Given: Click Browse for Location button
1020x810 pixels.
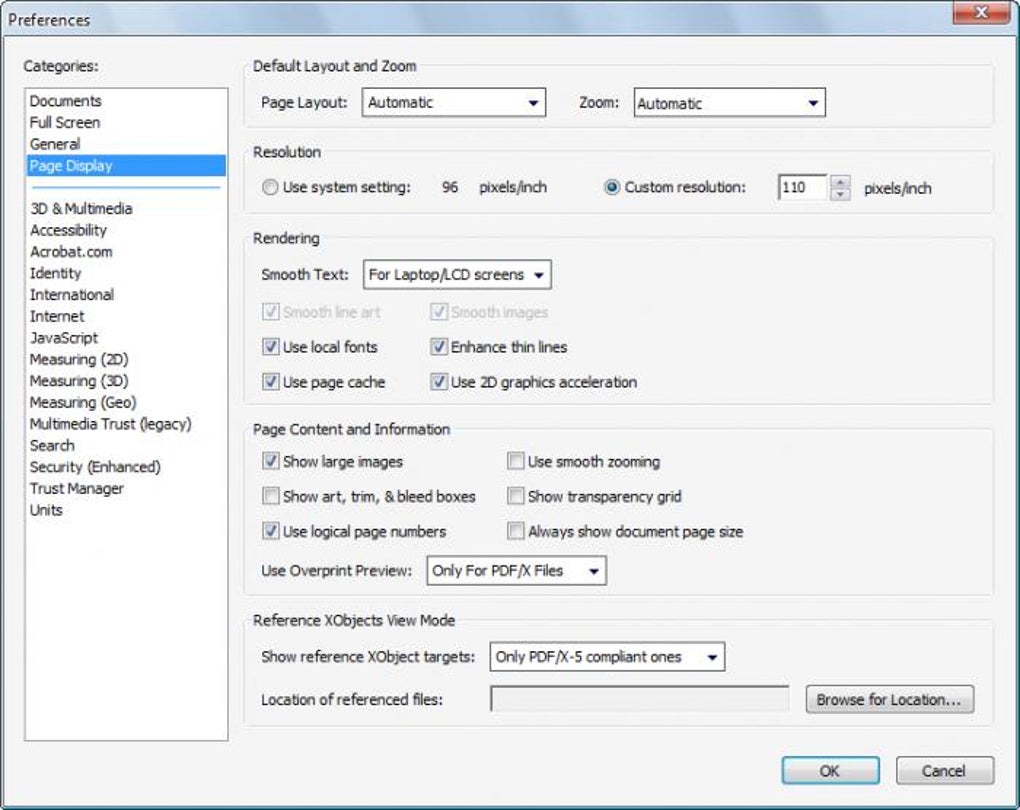Looking at the screenshot, I should 889,700.
